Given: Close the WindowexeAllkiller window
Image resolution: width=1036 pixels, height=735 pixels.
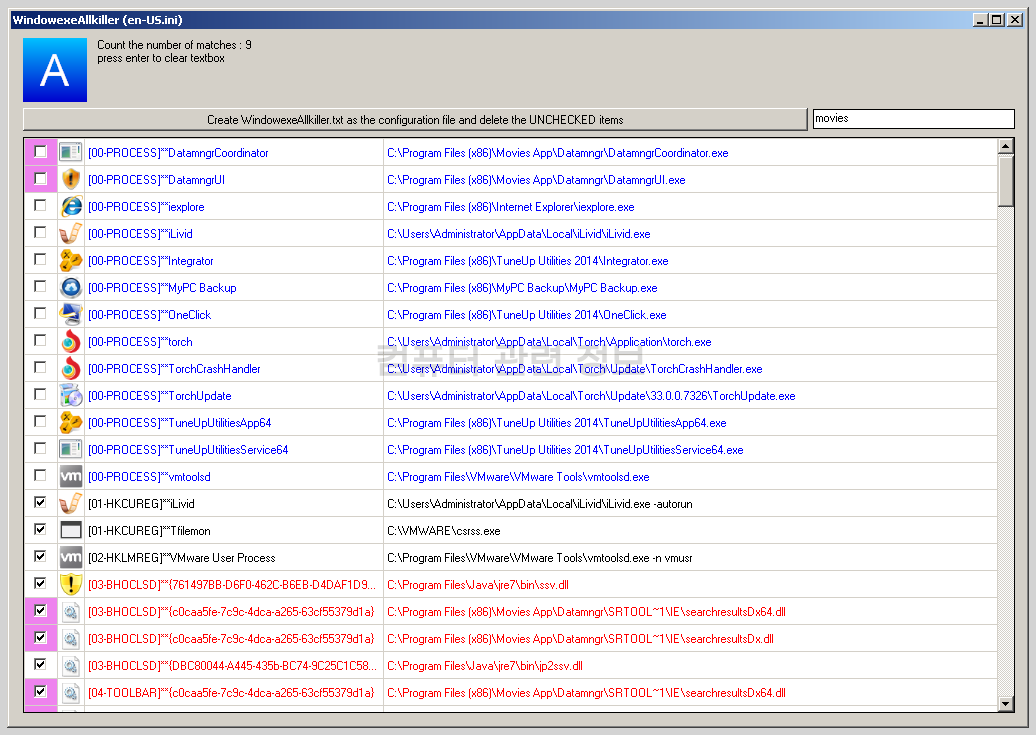Looking at the screenshot, I should pos(1015,20).
